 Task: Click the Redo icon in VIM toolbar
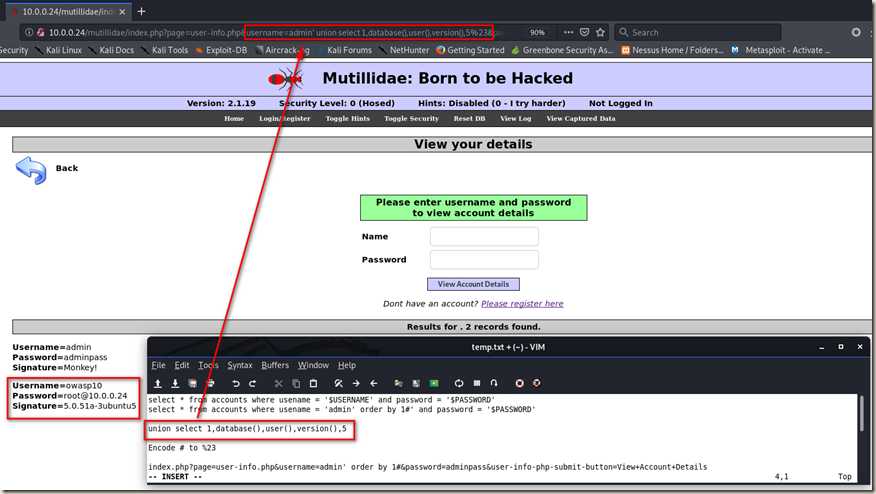253,383
